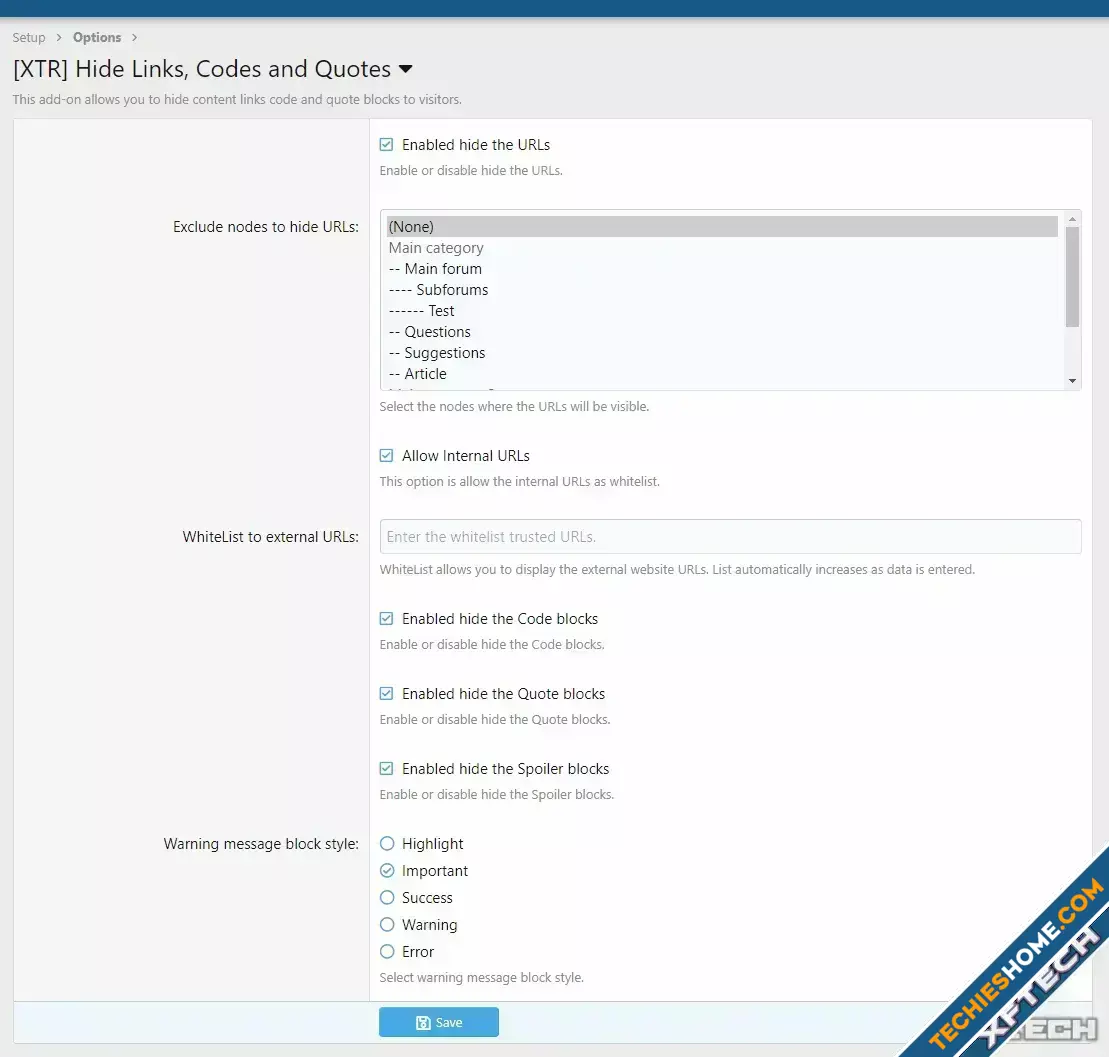Open the Setup breadcrumb link
Image resolution: width=1109 pixels, height=1057 pixels.
pyautogui.click(x=29, y=38)
